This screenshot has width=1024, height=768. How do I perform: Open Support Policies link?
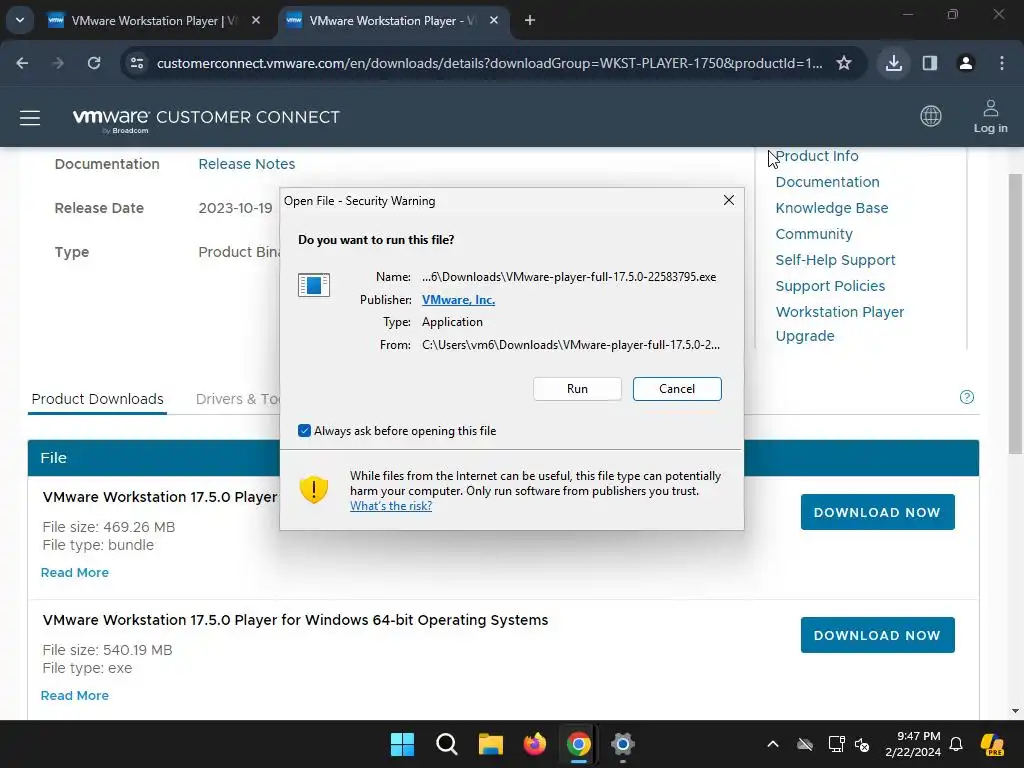click(830, 286)
